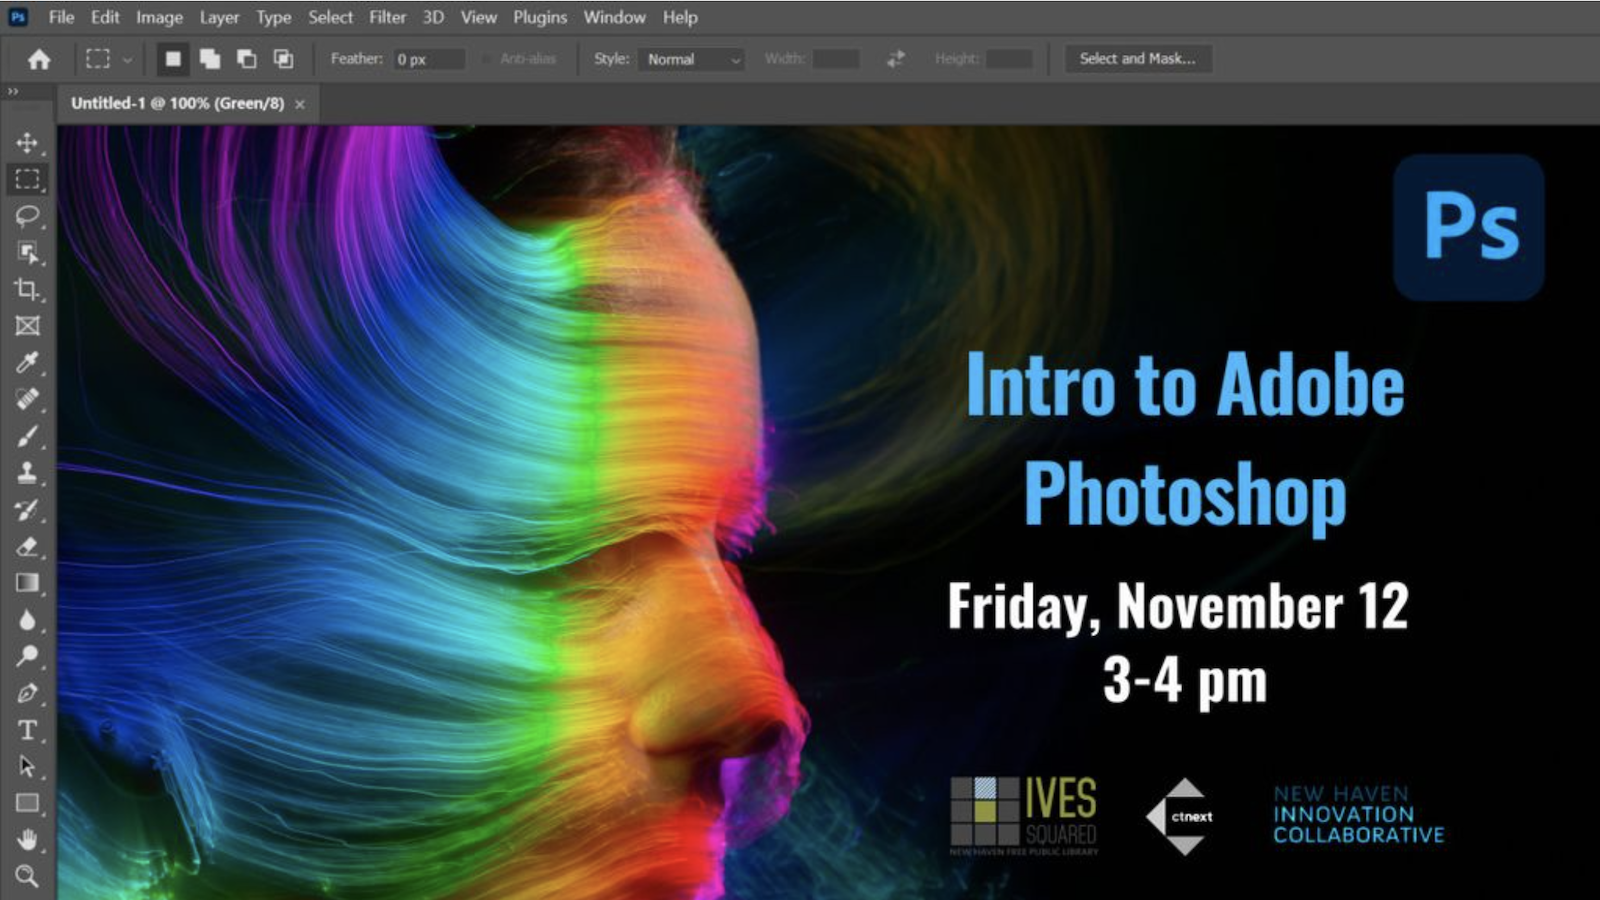Select the Gradient tool
This screenshot has height=900, width=1600.
pyautogui.click(x=27, y=583)
